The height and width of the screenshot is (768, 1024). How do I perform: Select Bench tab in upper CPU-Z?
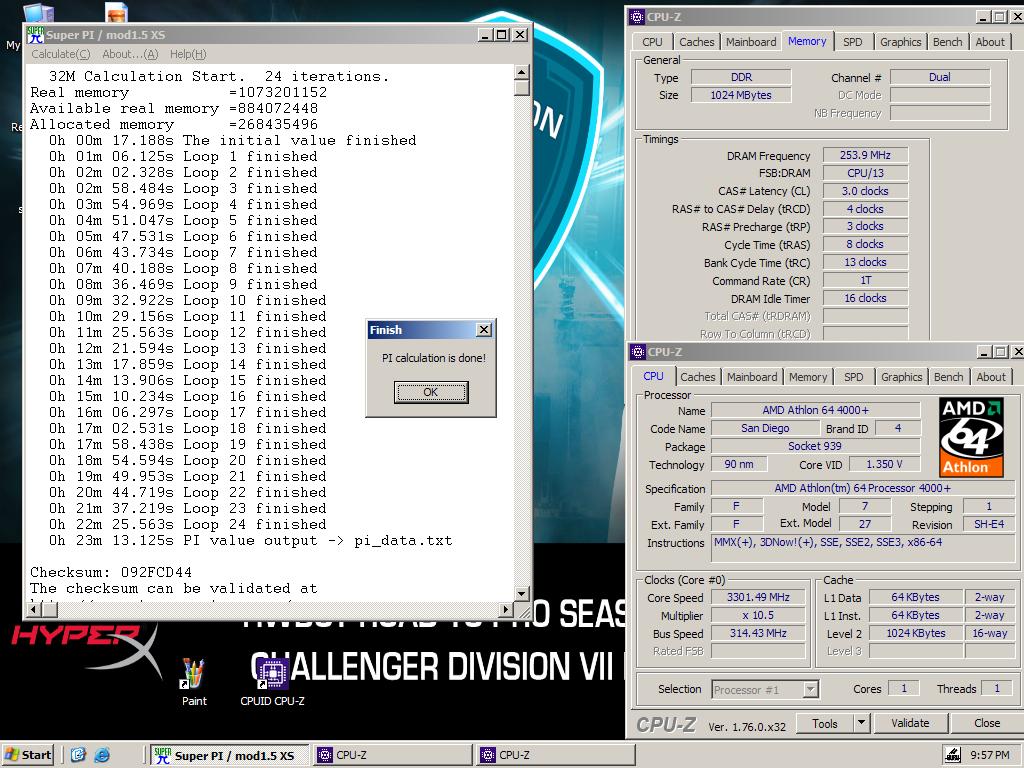(948, 42)
